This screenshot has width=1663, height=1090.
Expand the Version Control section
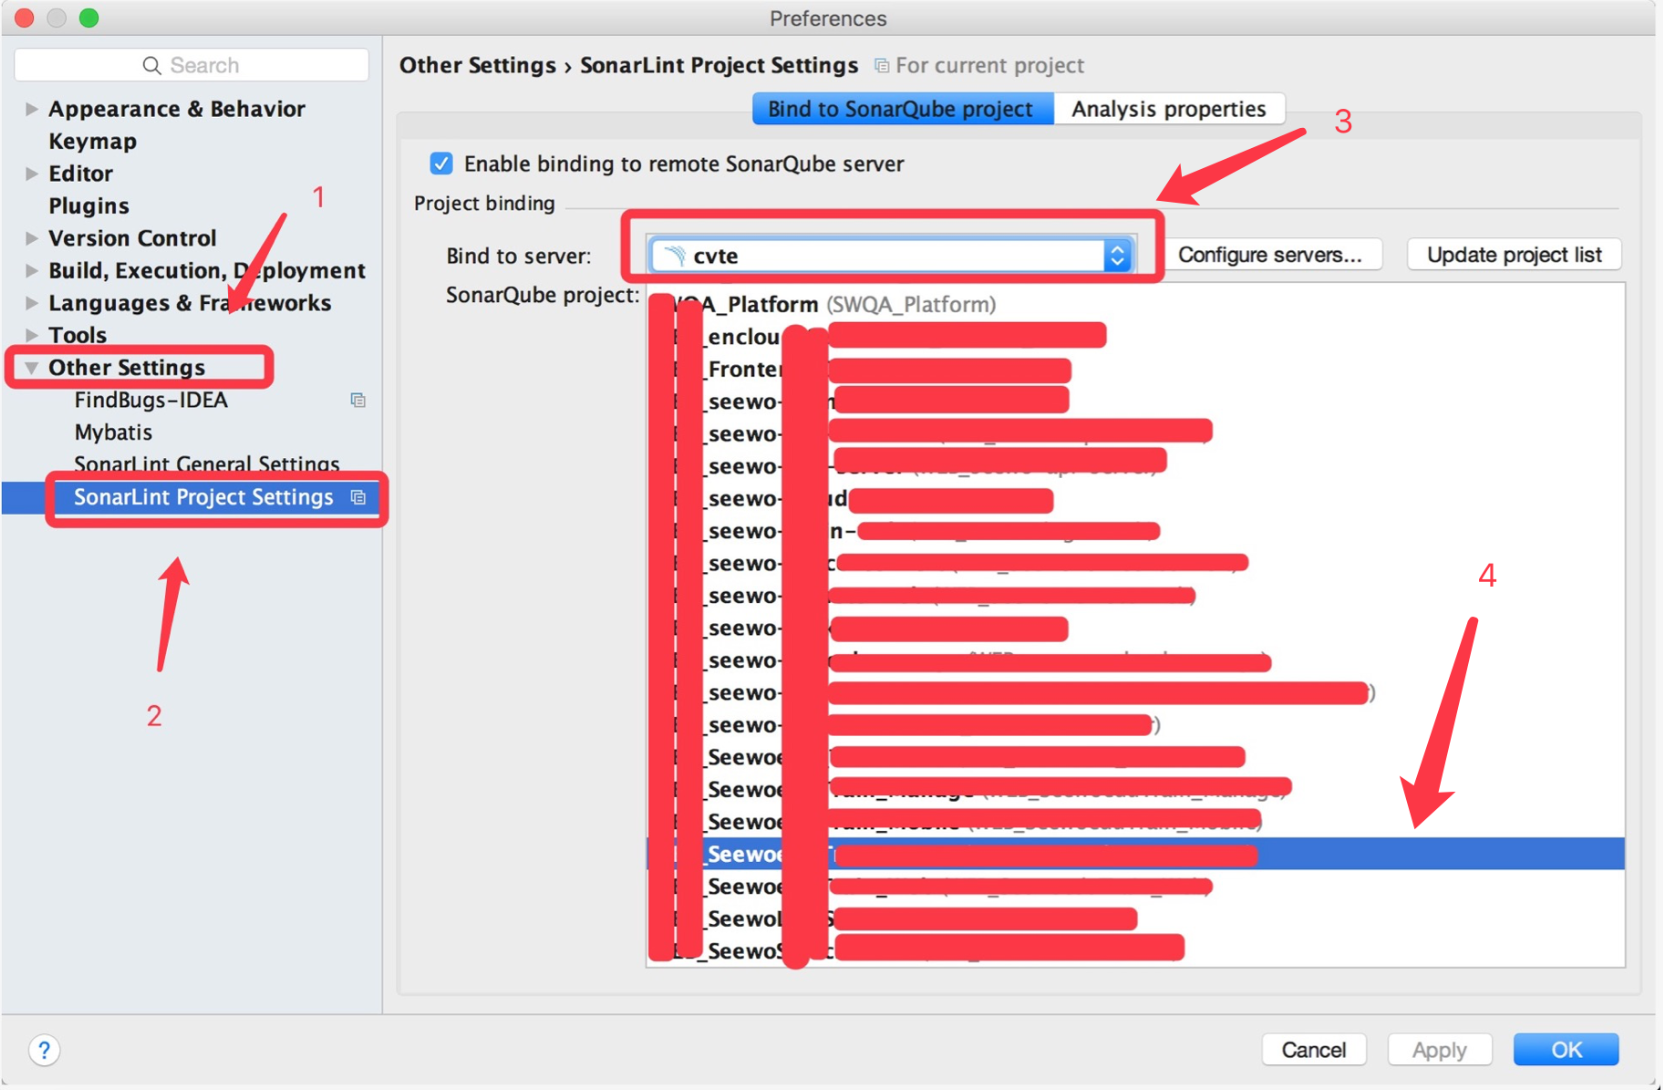32,238
